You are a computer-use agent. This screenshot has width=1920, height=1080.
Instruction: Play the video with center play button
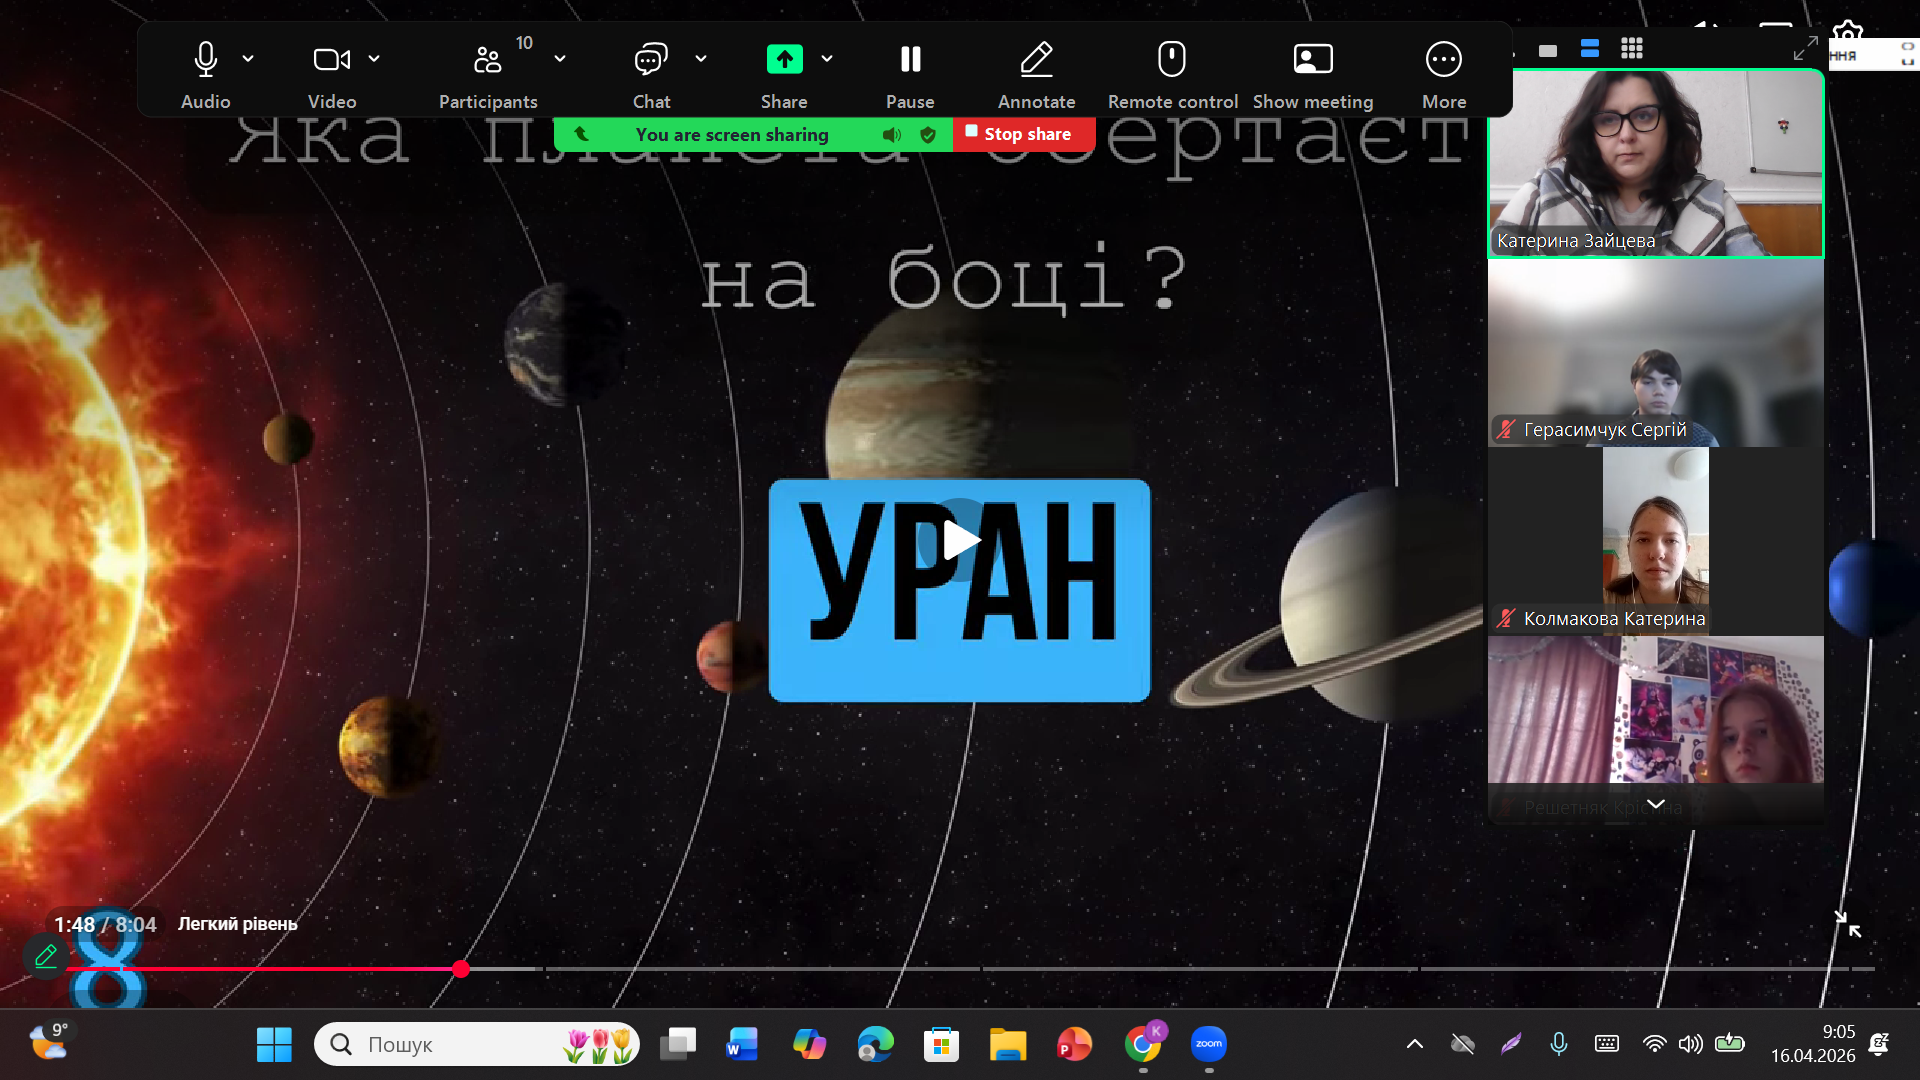pos(960,540)
